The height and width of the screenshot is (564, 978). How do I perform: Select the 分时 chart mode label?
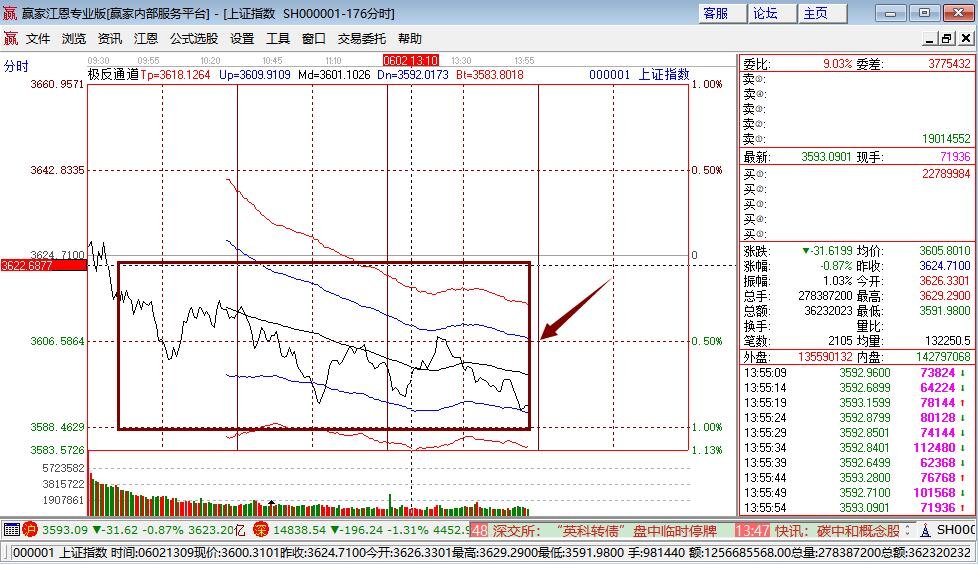click(x=16, y=66)
